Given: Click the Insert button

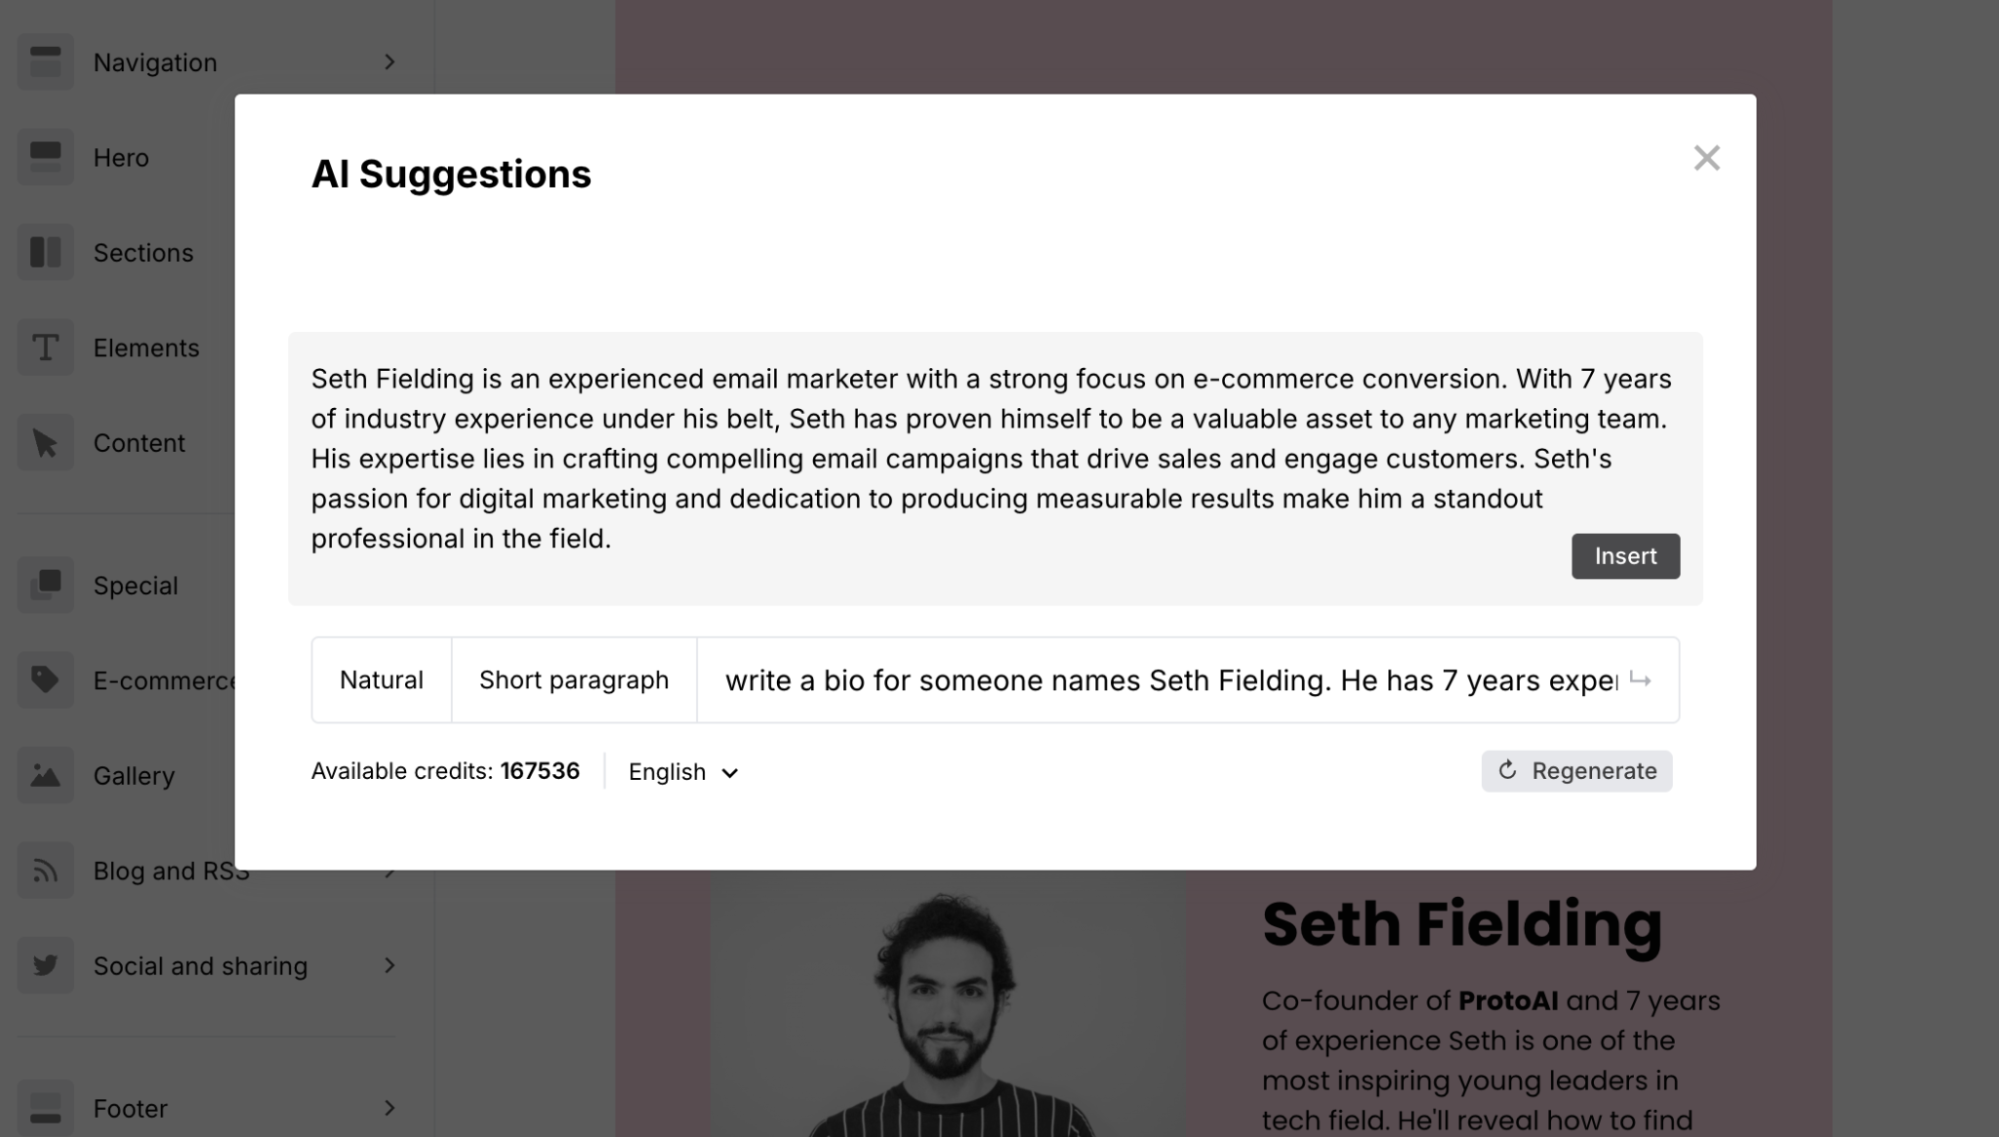Looking at the screenshot, I should (x=1626, y=555).
